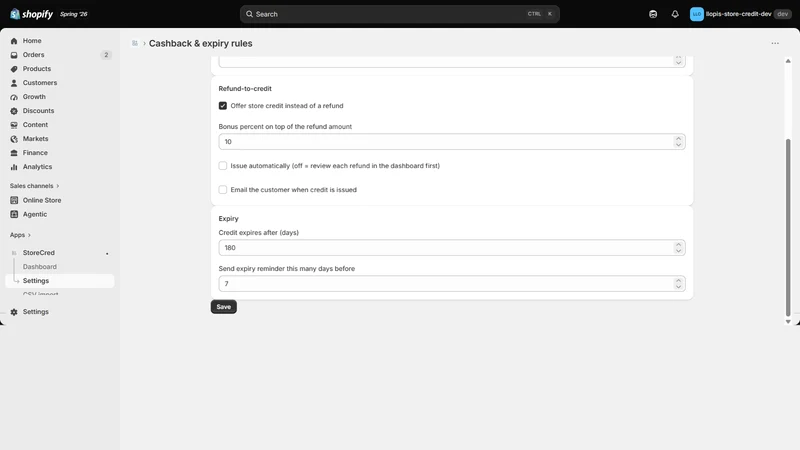Click the Products tag icon

pos(14,69)
